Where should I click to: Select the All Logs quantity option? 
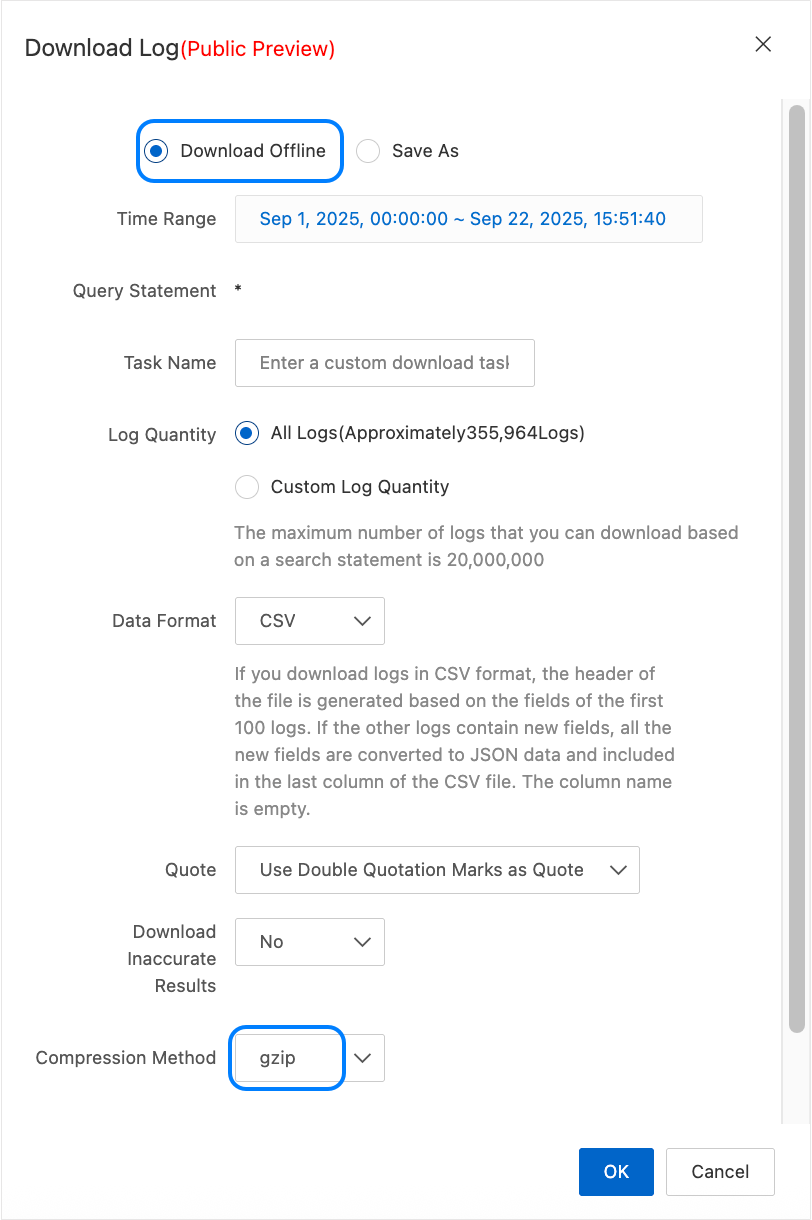pyautogui.click(x=246, y=434)
